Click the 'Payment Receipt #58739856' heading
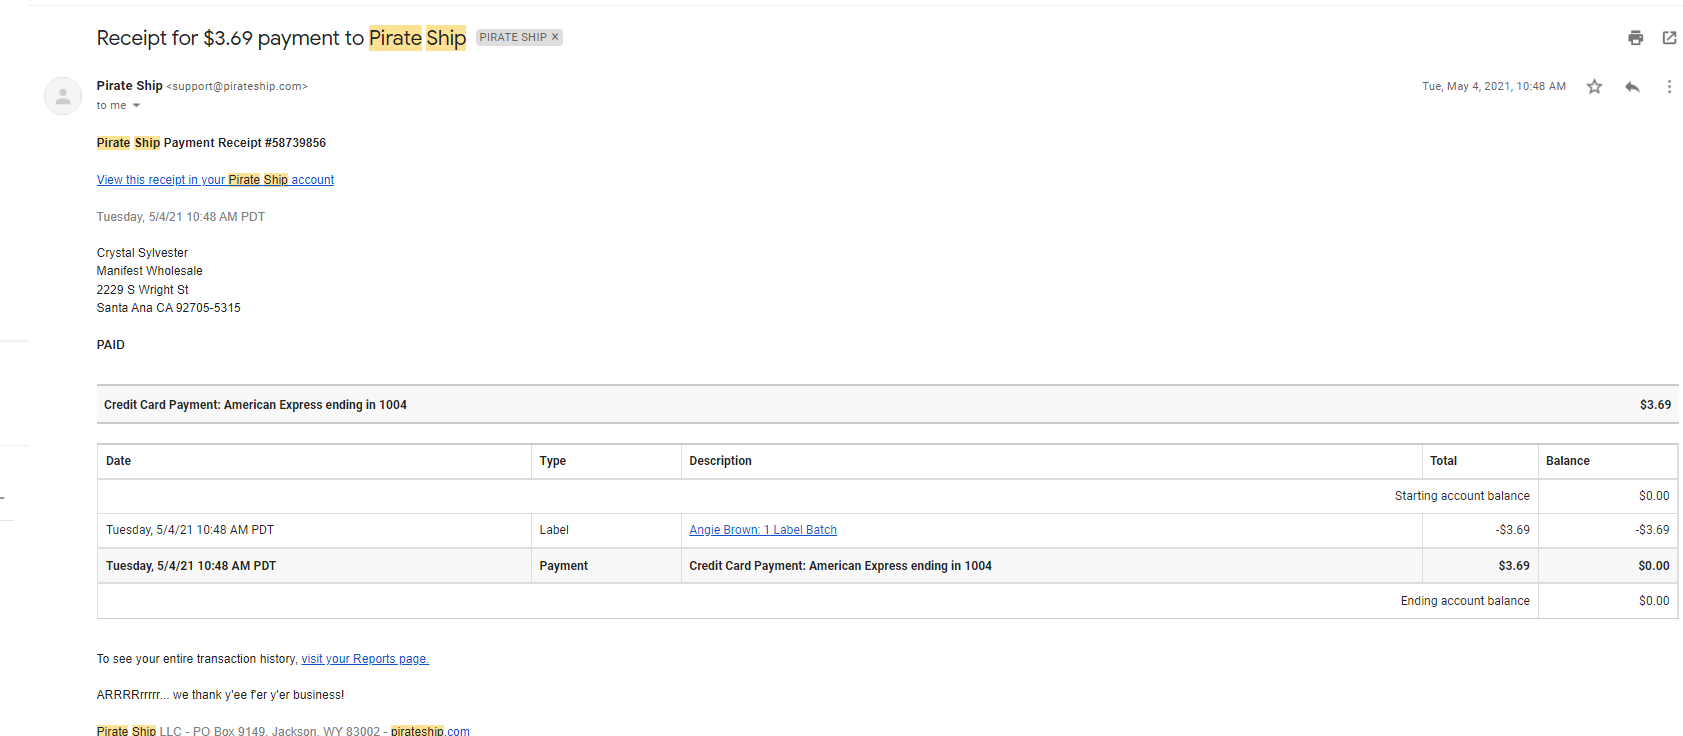 tap(245, 143)
